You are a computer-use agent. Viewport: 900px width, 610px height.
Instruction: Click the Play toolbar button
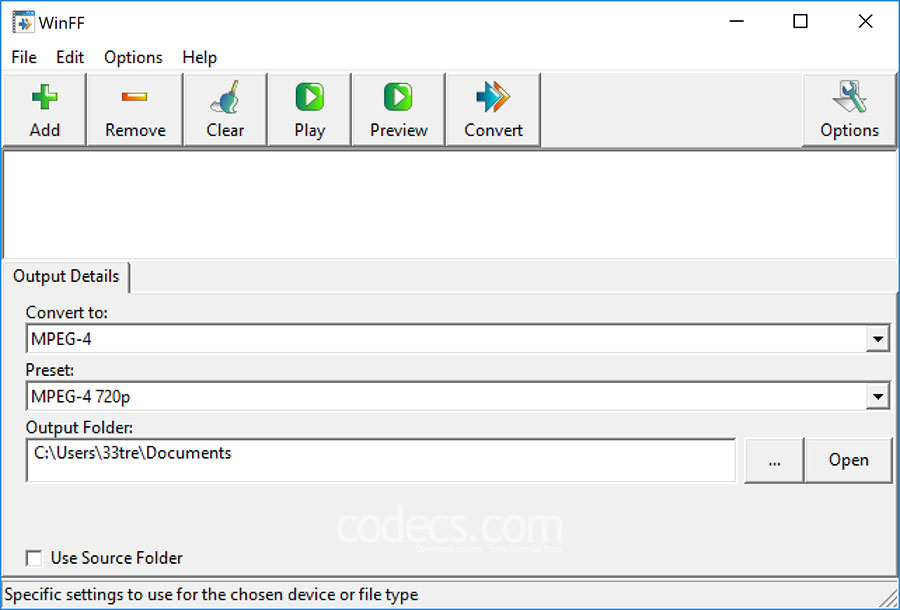[x=309, y=110]
